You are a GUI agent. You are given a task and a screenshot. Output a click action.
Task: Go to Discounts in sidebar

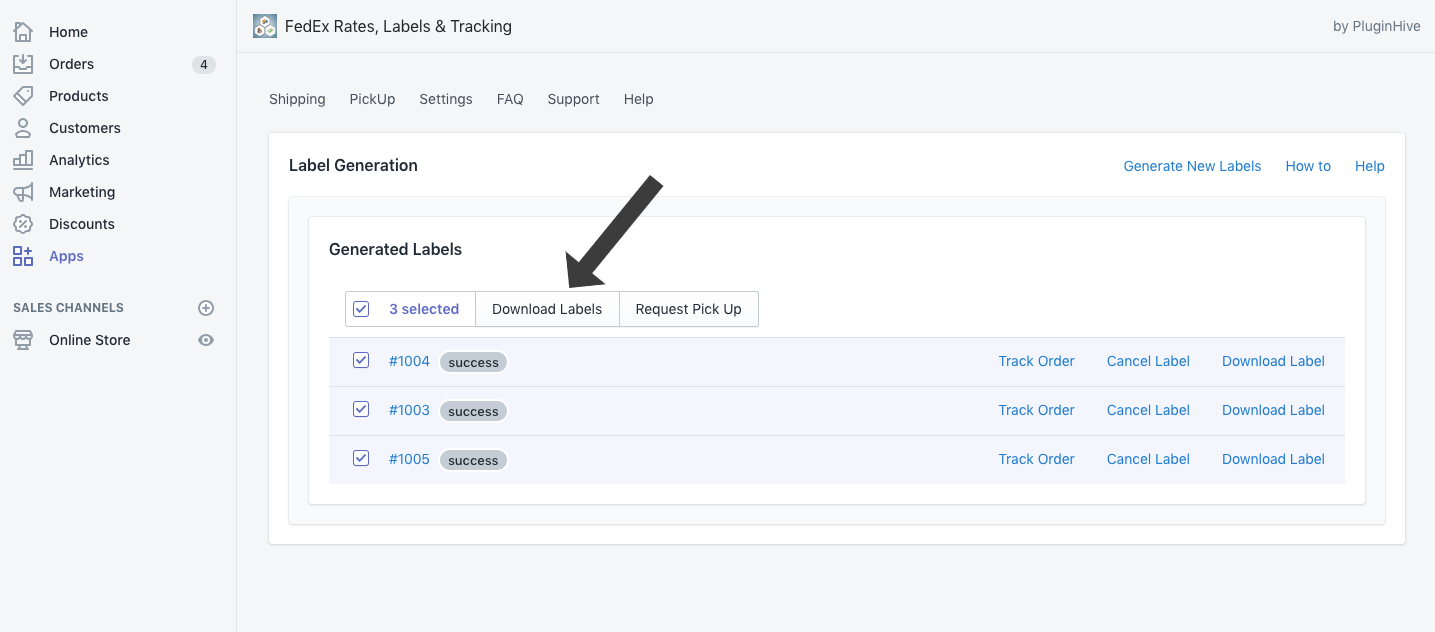[82, 224]
